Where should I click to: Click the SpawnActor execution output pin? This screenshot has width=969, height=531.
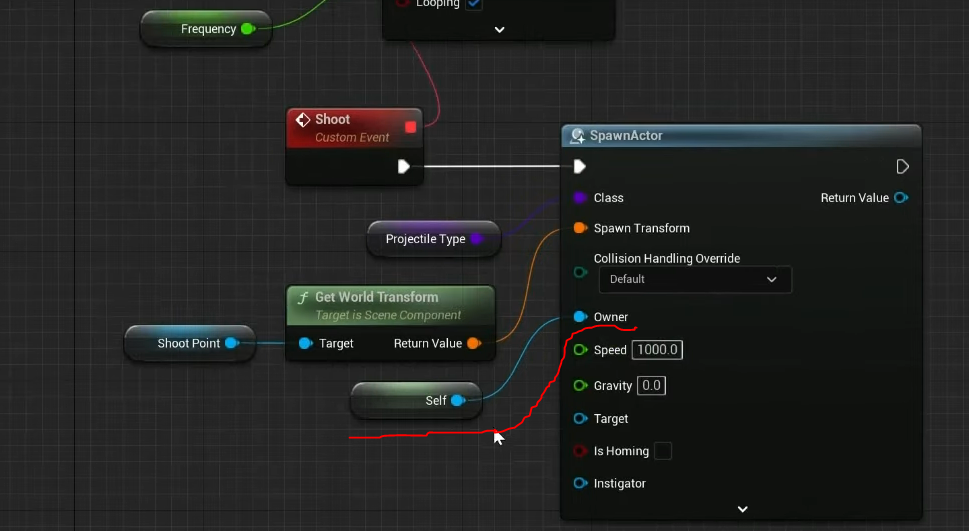point(902,167)
